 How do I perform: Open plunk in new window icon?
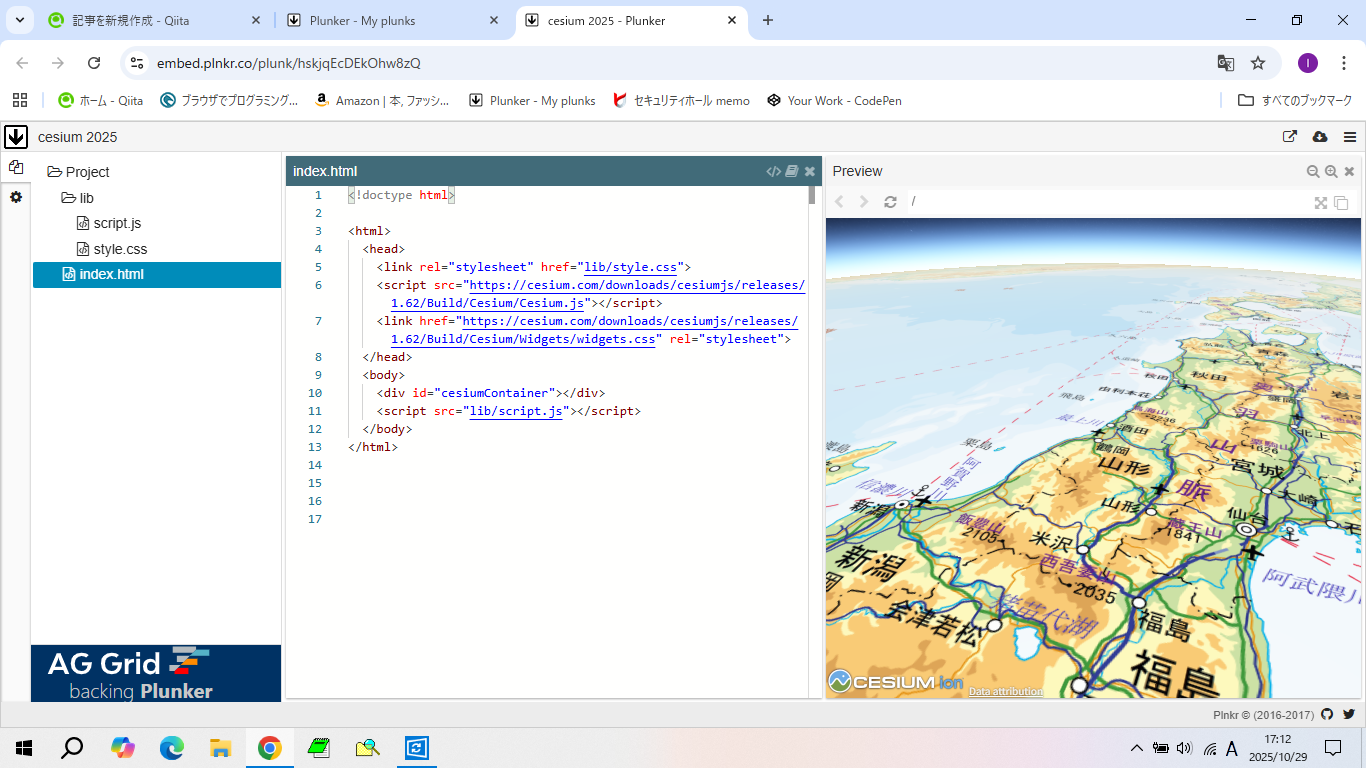point(1290,137)
